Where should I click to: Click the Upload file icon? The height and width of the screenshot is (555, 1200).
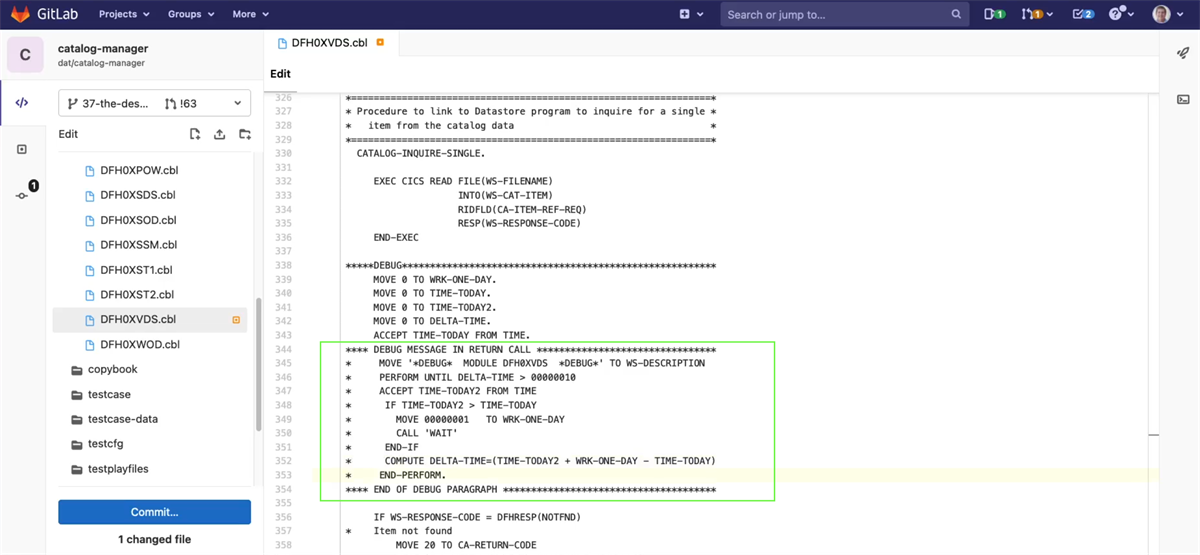tap(219, 134)
